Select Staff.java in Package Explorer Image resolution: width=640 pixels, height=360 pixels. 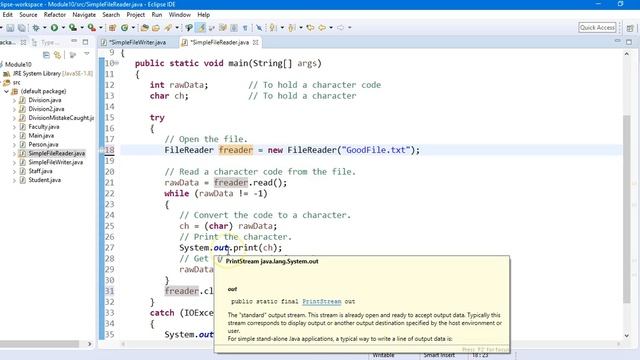(40, 171)
